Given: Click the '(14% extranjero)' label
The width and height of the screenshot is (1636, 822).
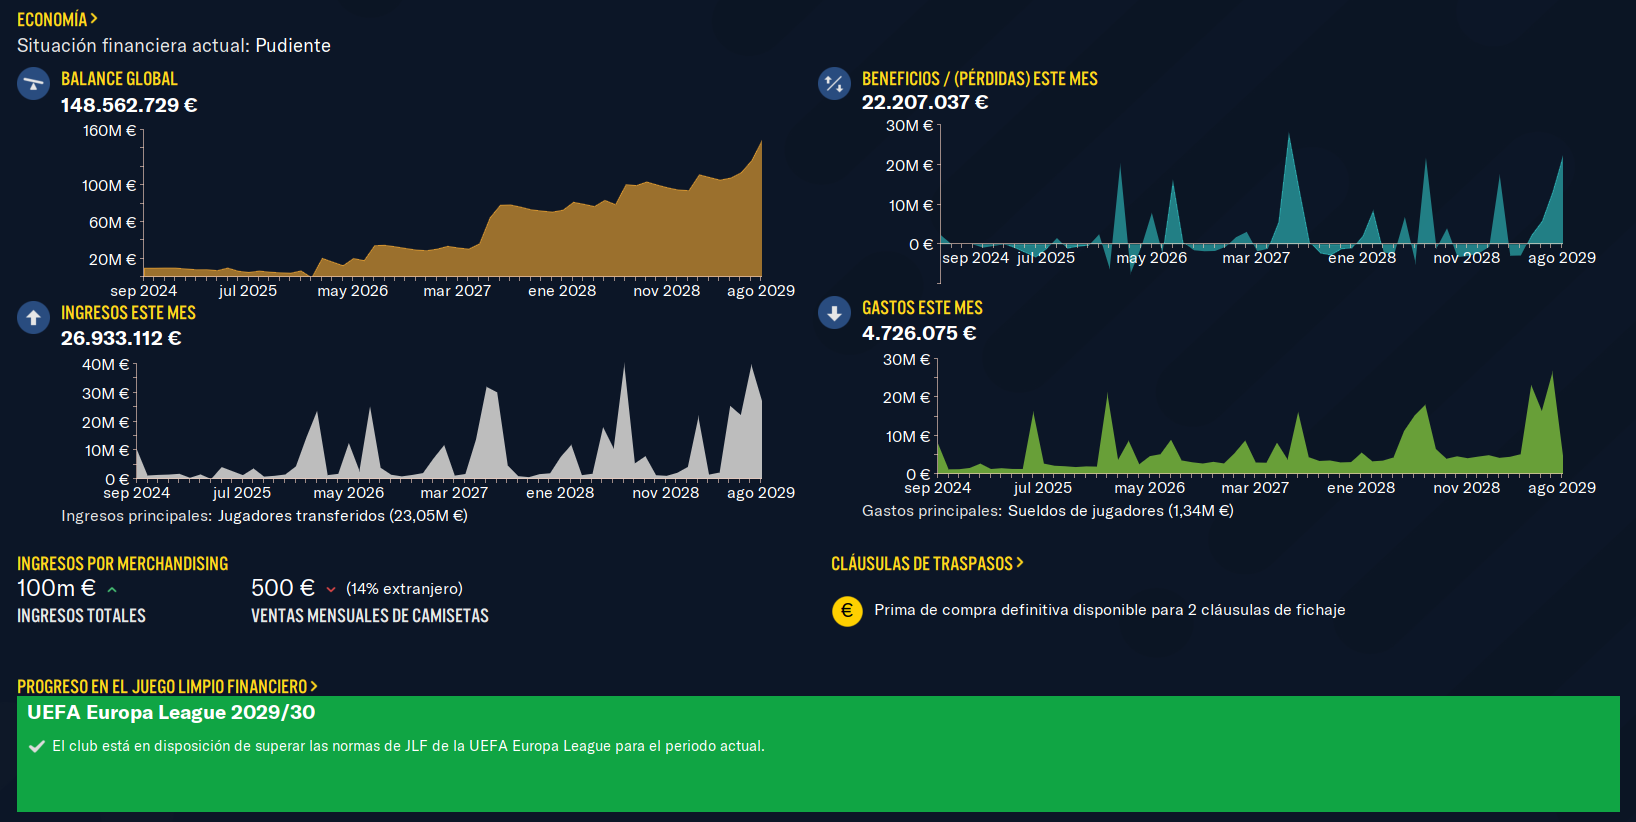Looking at the screenshot, I should pyautogui.click(x=404, y=589).
